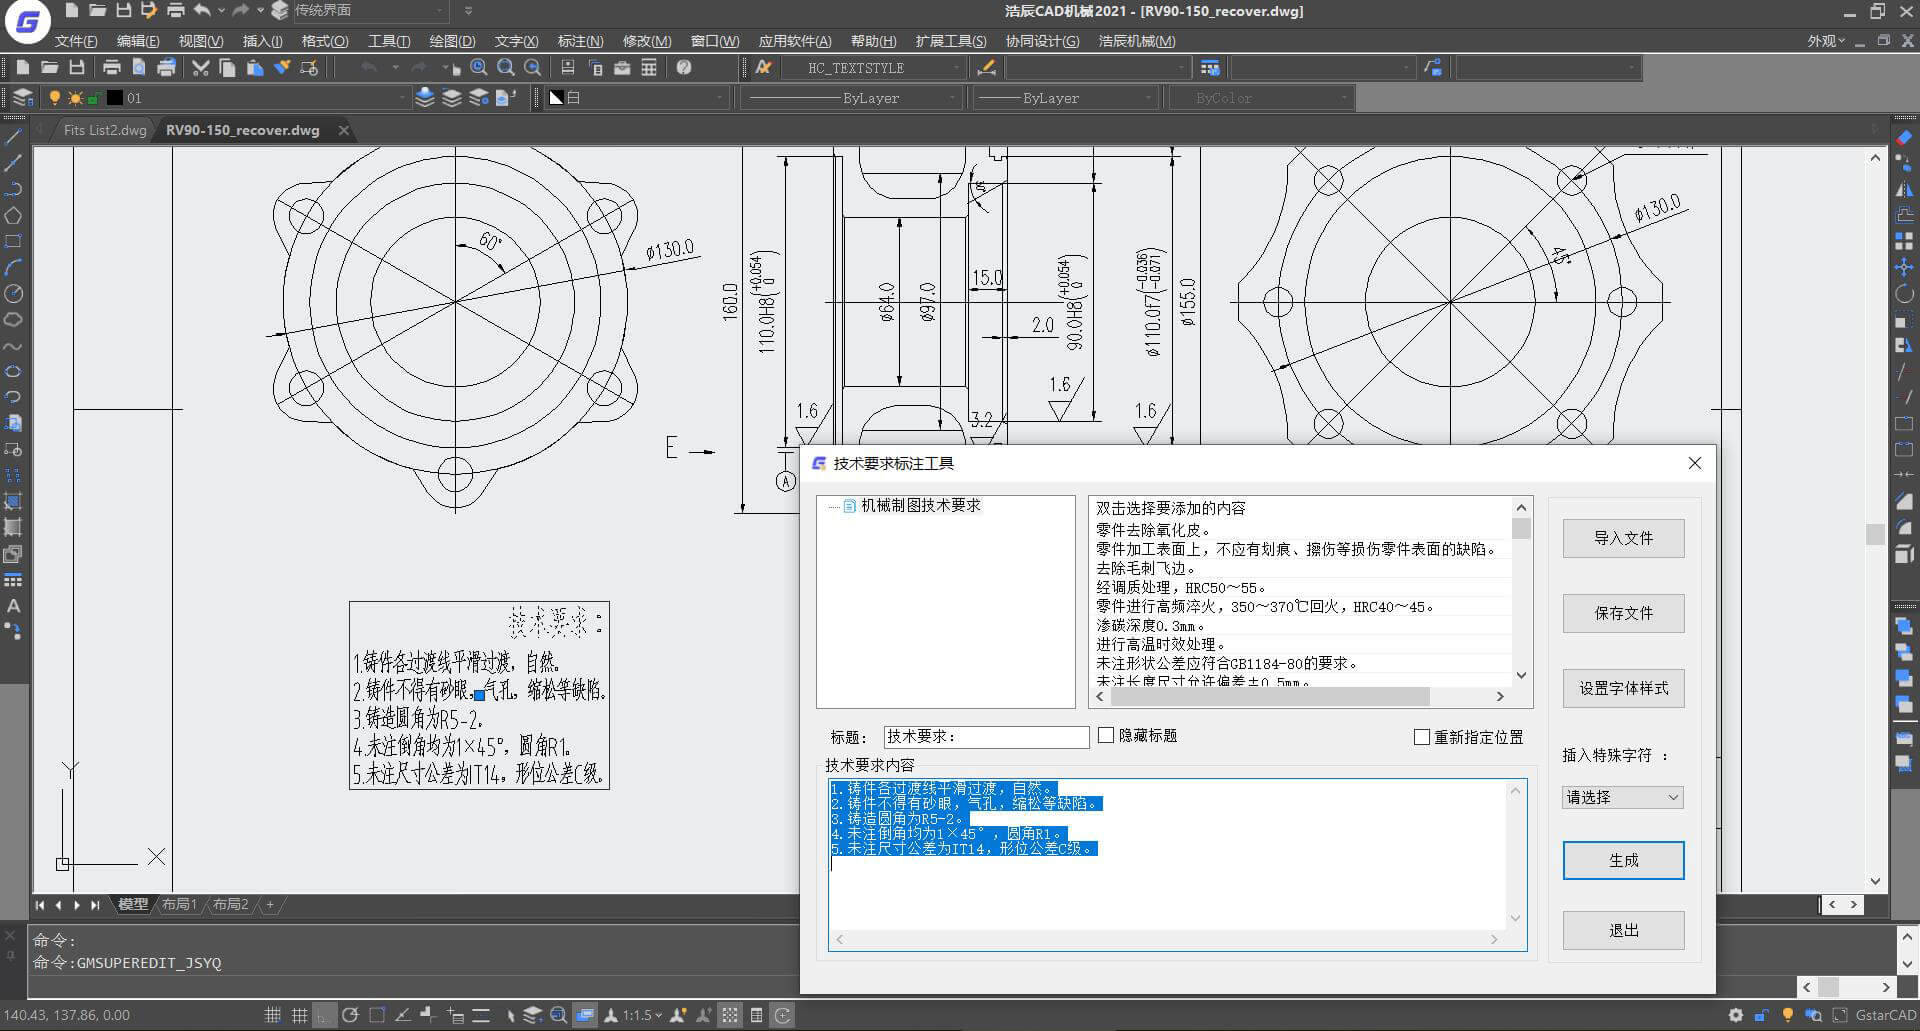Click the 设置字体样式 button
This screenshot has width=1920, height=1031.
[x=1623, y=688]
